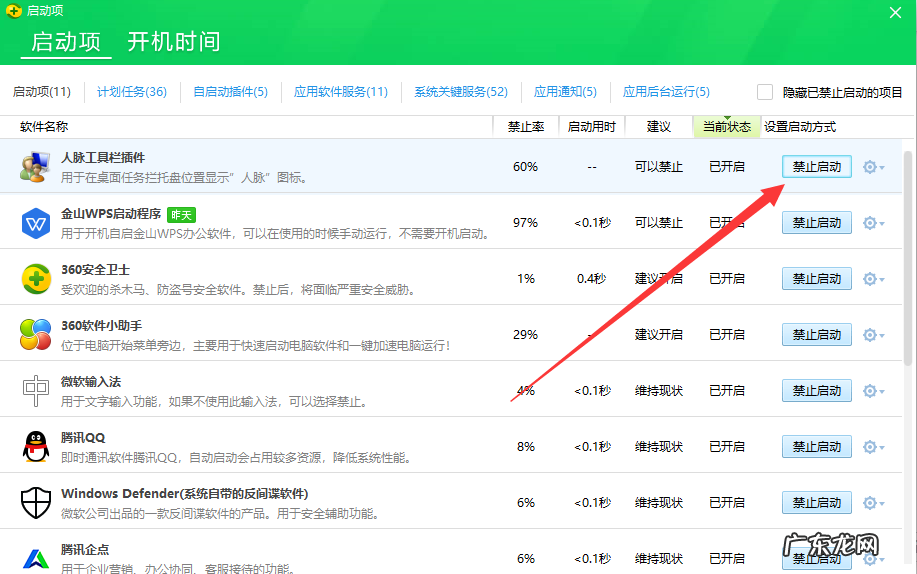Click the 60% 禁止率 value
This screenshot has height=574, width=917.
[x=525, y=167]
